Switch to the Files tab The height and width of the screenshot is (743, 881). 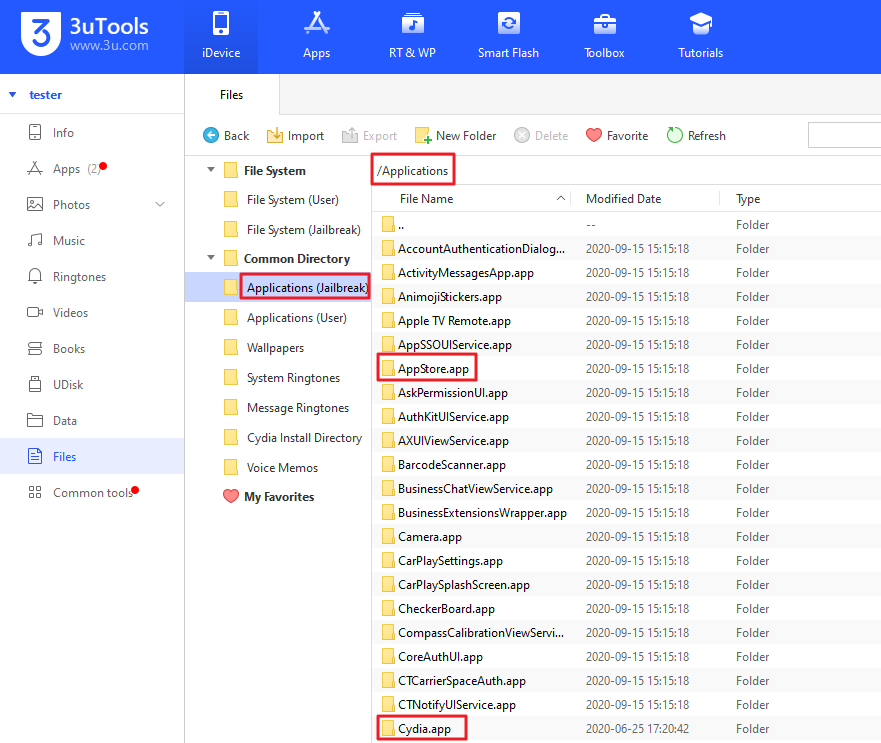click(x=231, y=94)
